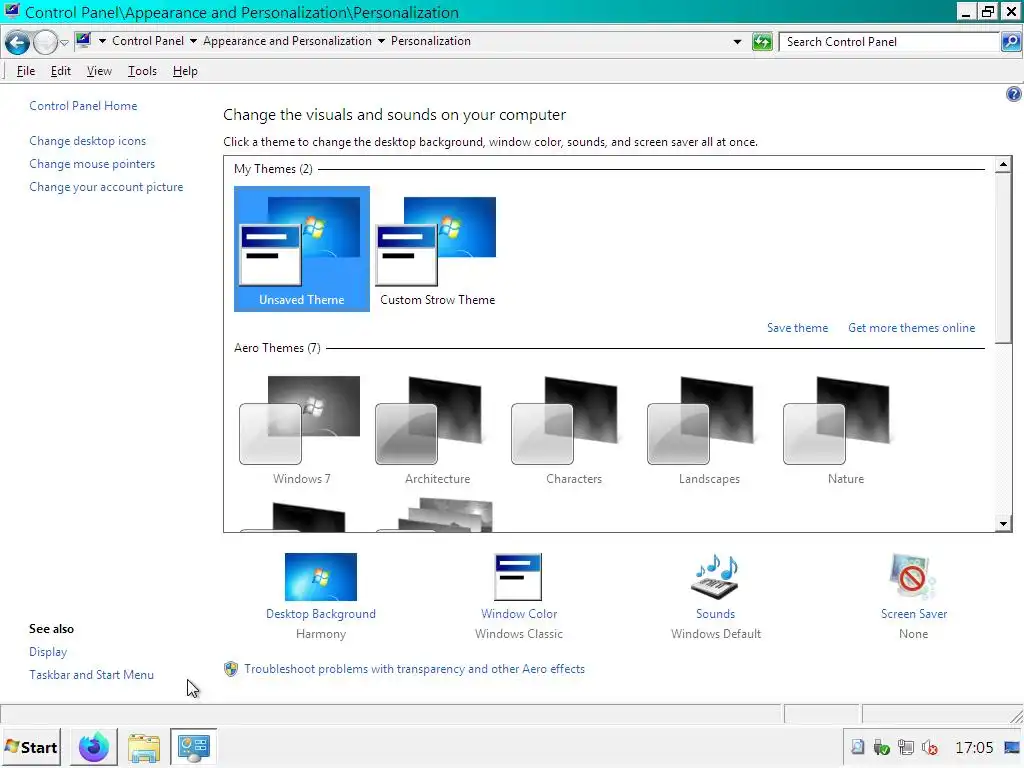1024x768 pixels.
Task: Select the Landscapes Aero theme
Action: click(x=709, y=429)
